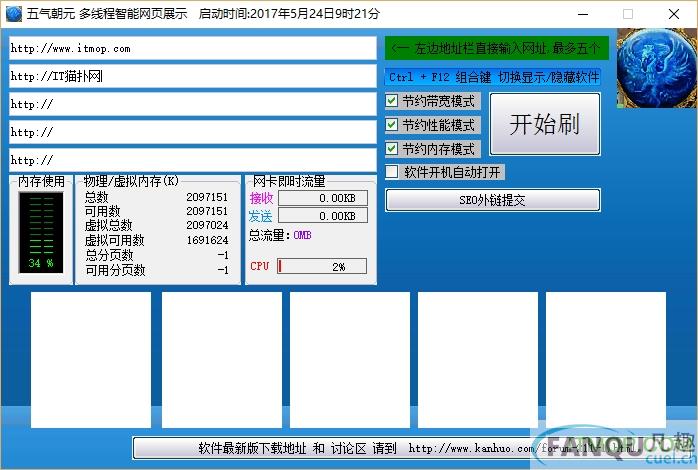
Task: Uncheck the 节约性能模式 option
Action: [x=392, y=125]
